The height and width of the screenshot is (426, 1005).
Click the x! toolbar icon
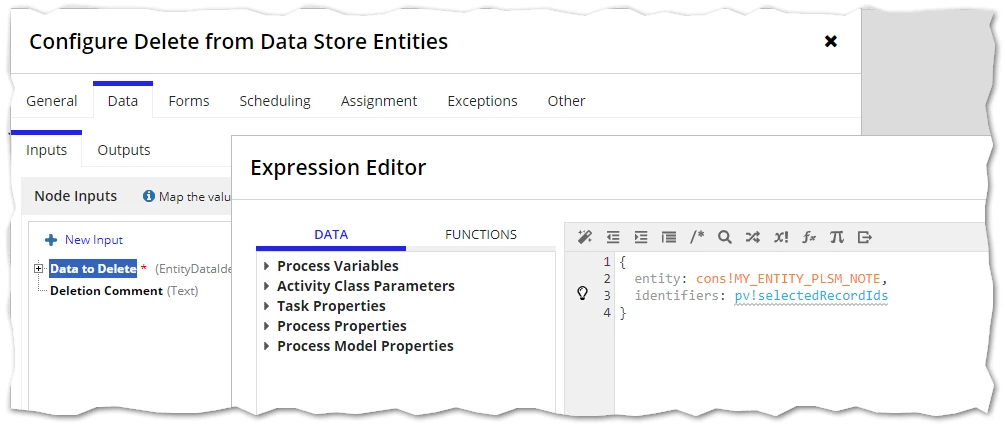pyautogui.click(x=781, y=237)
